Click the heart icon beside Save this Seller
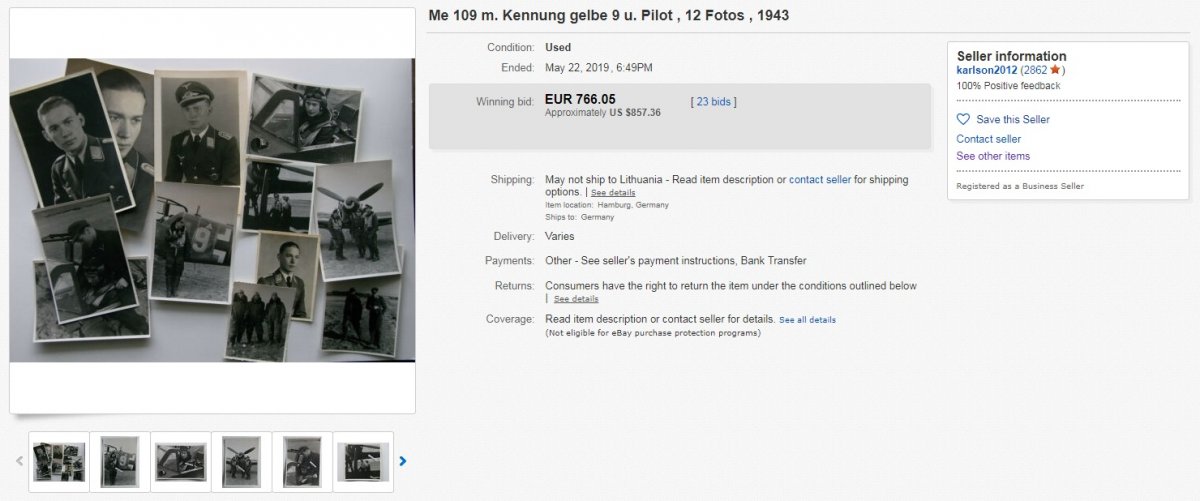Viewport: 1200px width, 501px height. coord(963,119)
